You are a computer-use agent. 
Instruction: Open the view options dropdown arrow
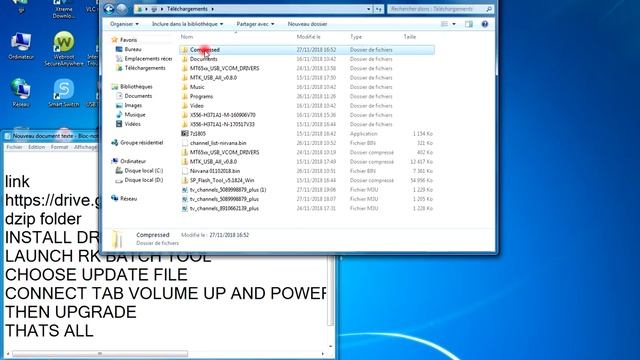tap(454, 24)
